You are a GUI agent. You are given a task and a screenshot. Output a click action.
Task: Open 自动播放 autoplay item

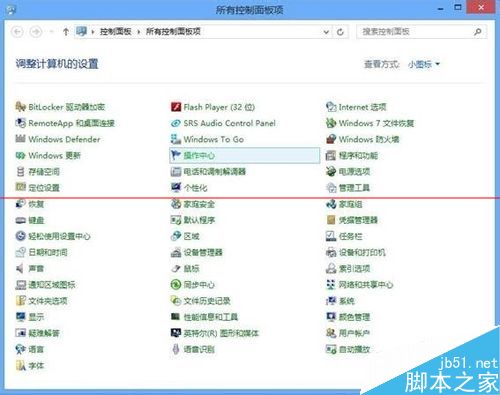coord(348,349)
